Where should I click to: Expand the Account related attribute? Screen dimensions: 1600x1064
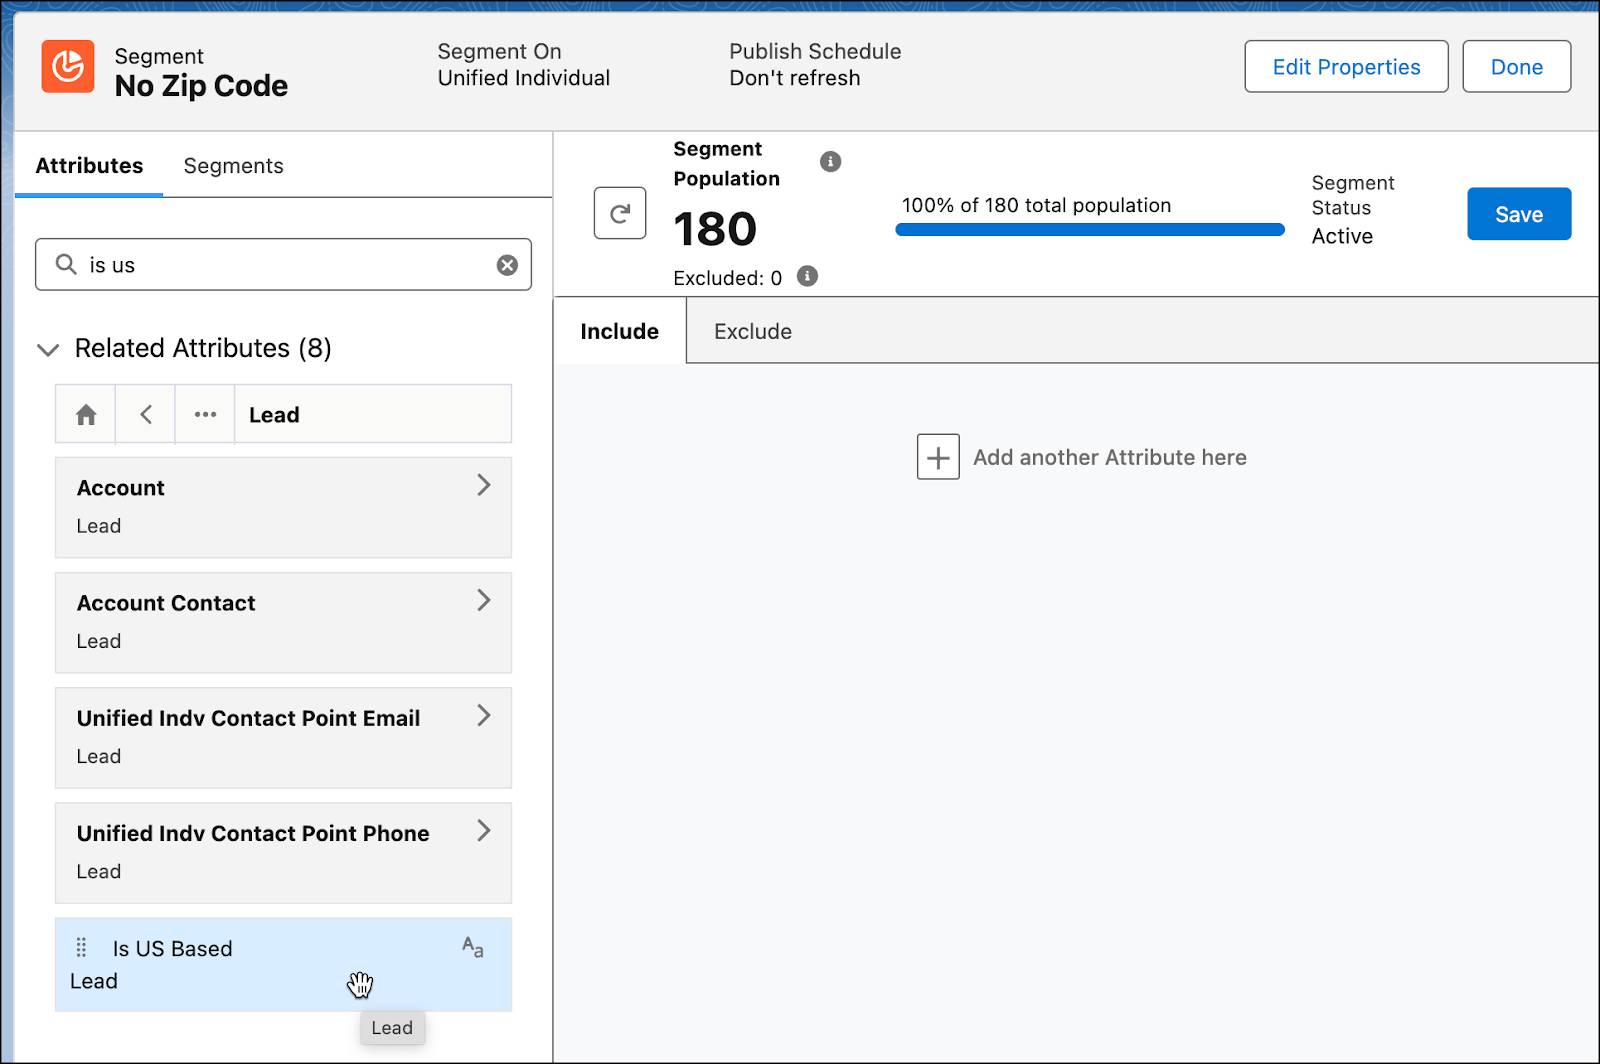(484, 486)
